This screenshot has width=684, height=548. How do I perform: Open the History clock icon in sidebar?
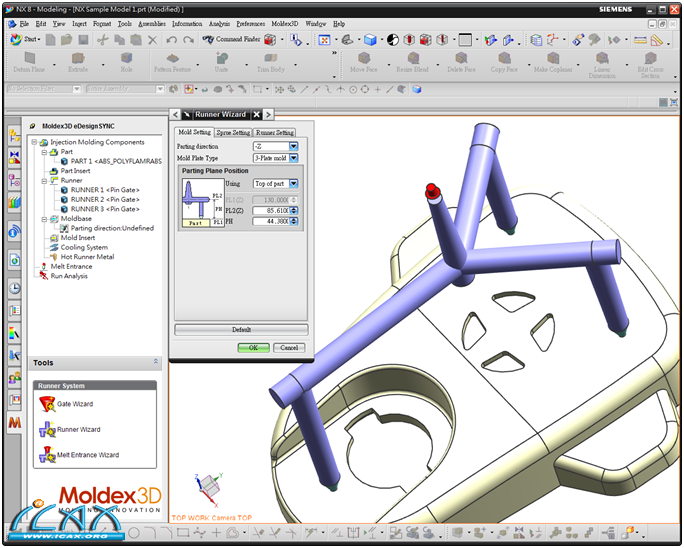tap(15, 288)
